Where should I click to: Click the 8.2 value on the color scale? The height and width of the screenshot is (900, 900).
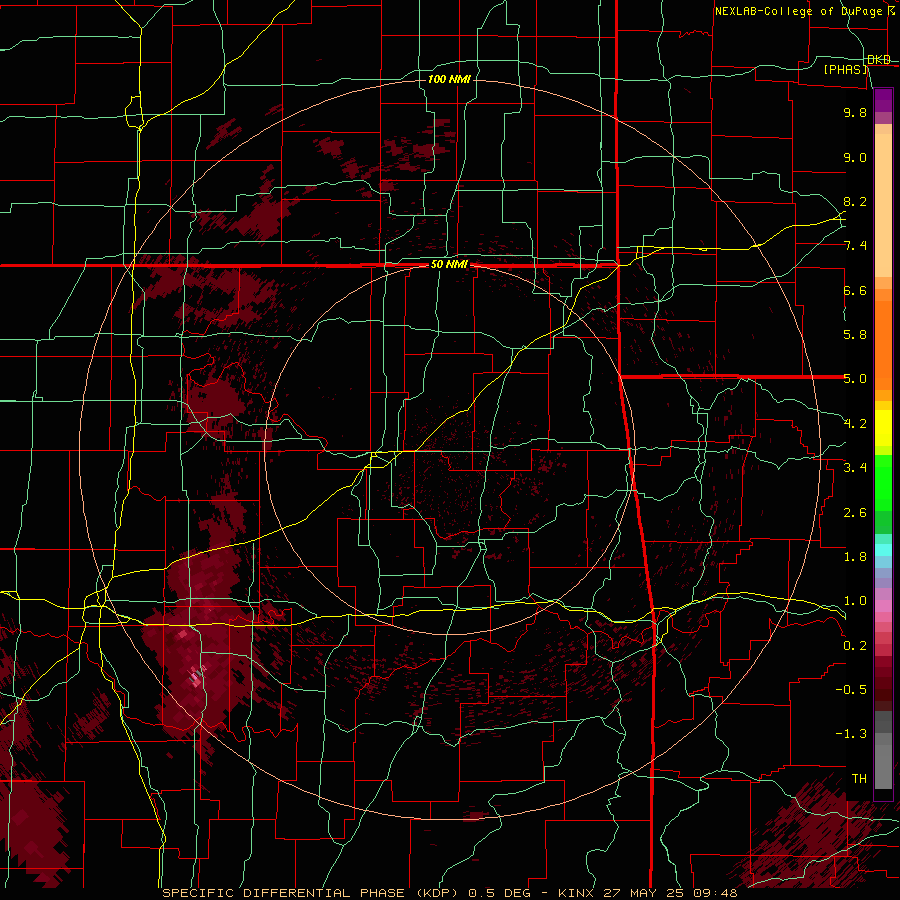coord(855,201)
